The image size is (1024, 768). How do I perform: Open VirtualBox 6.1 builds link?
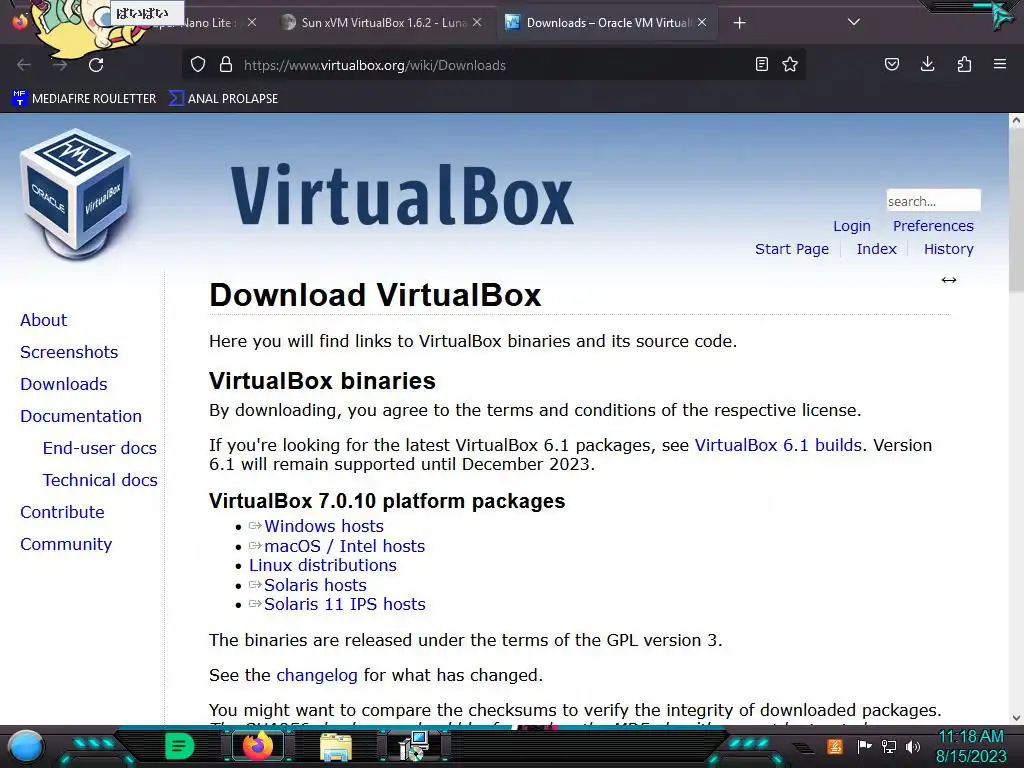tap(778, 445)
